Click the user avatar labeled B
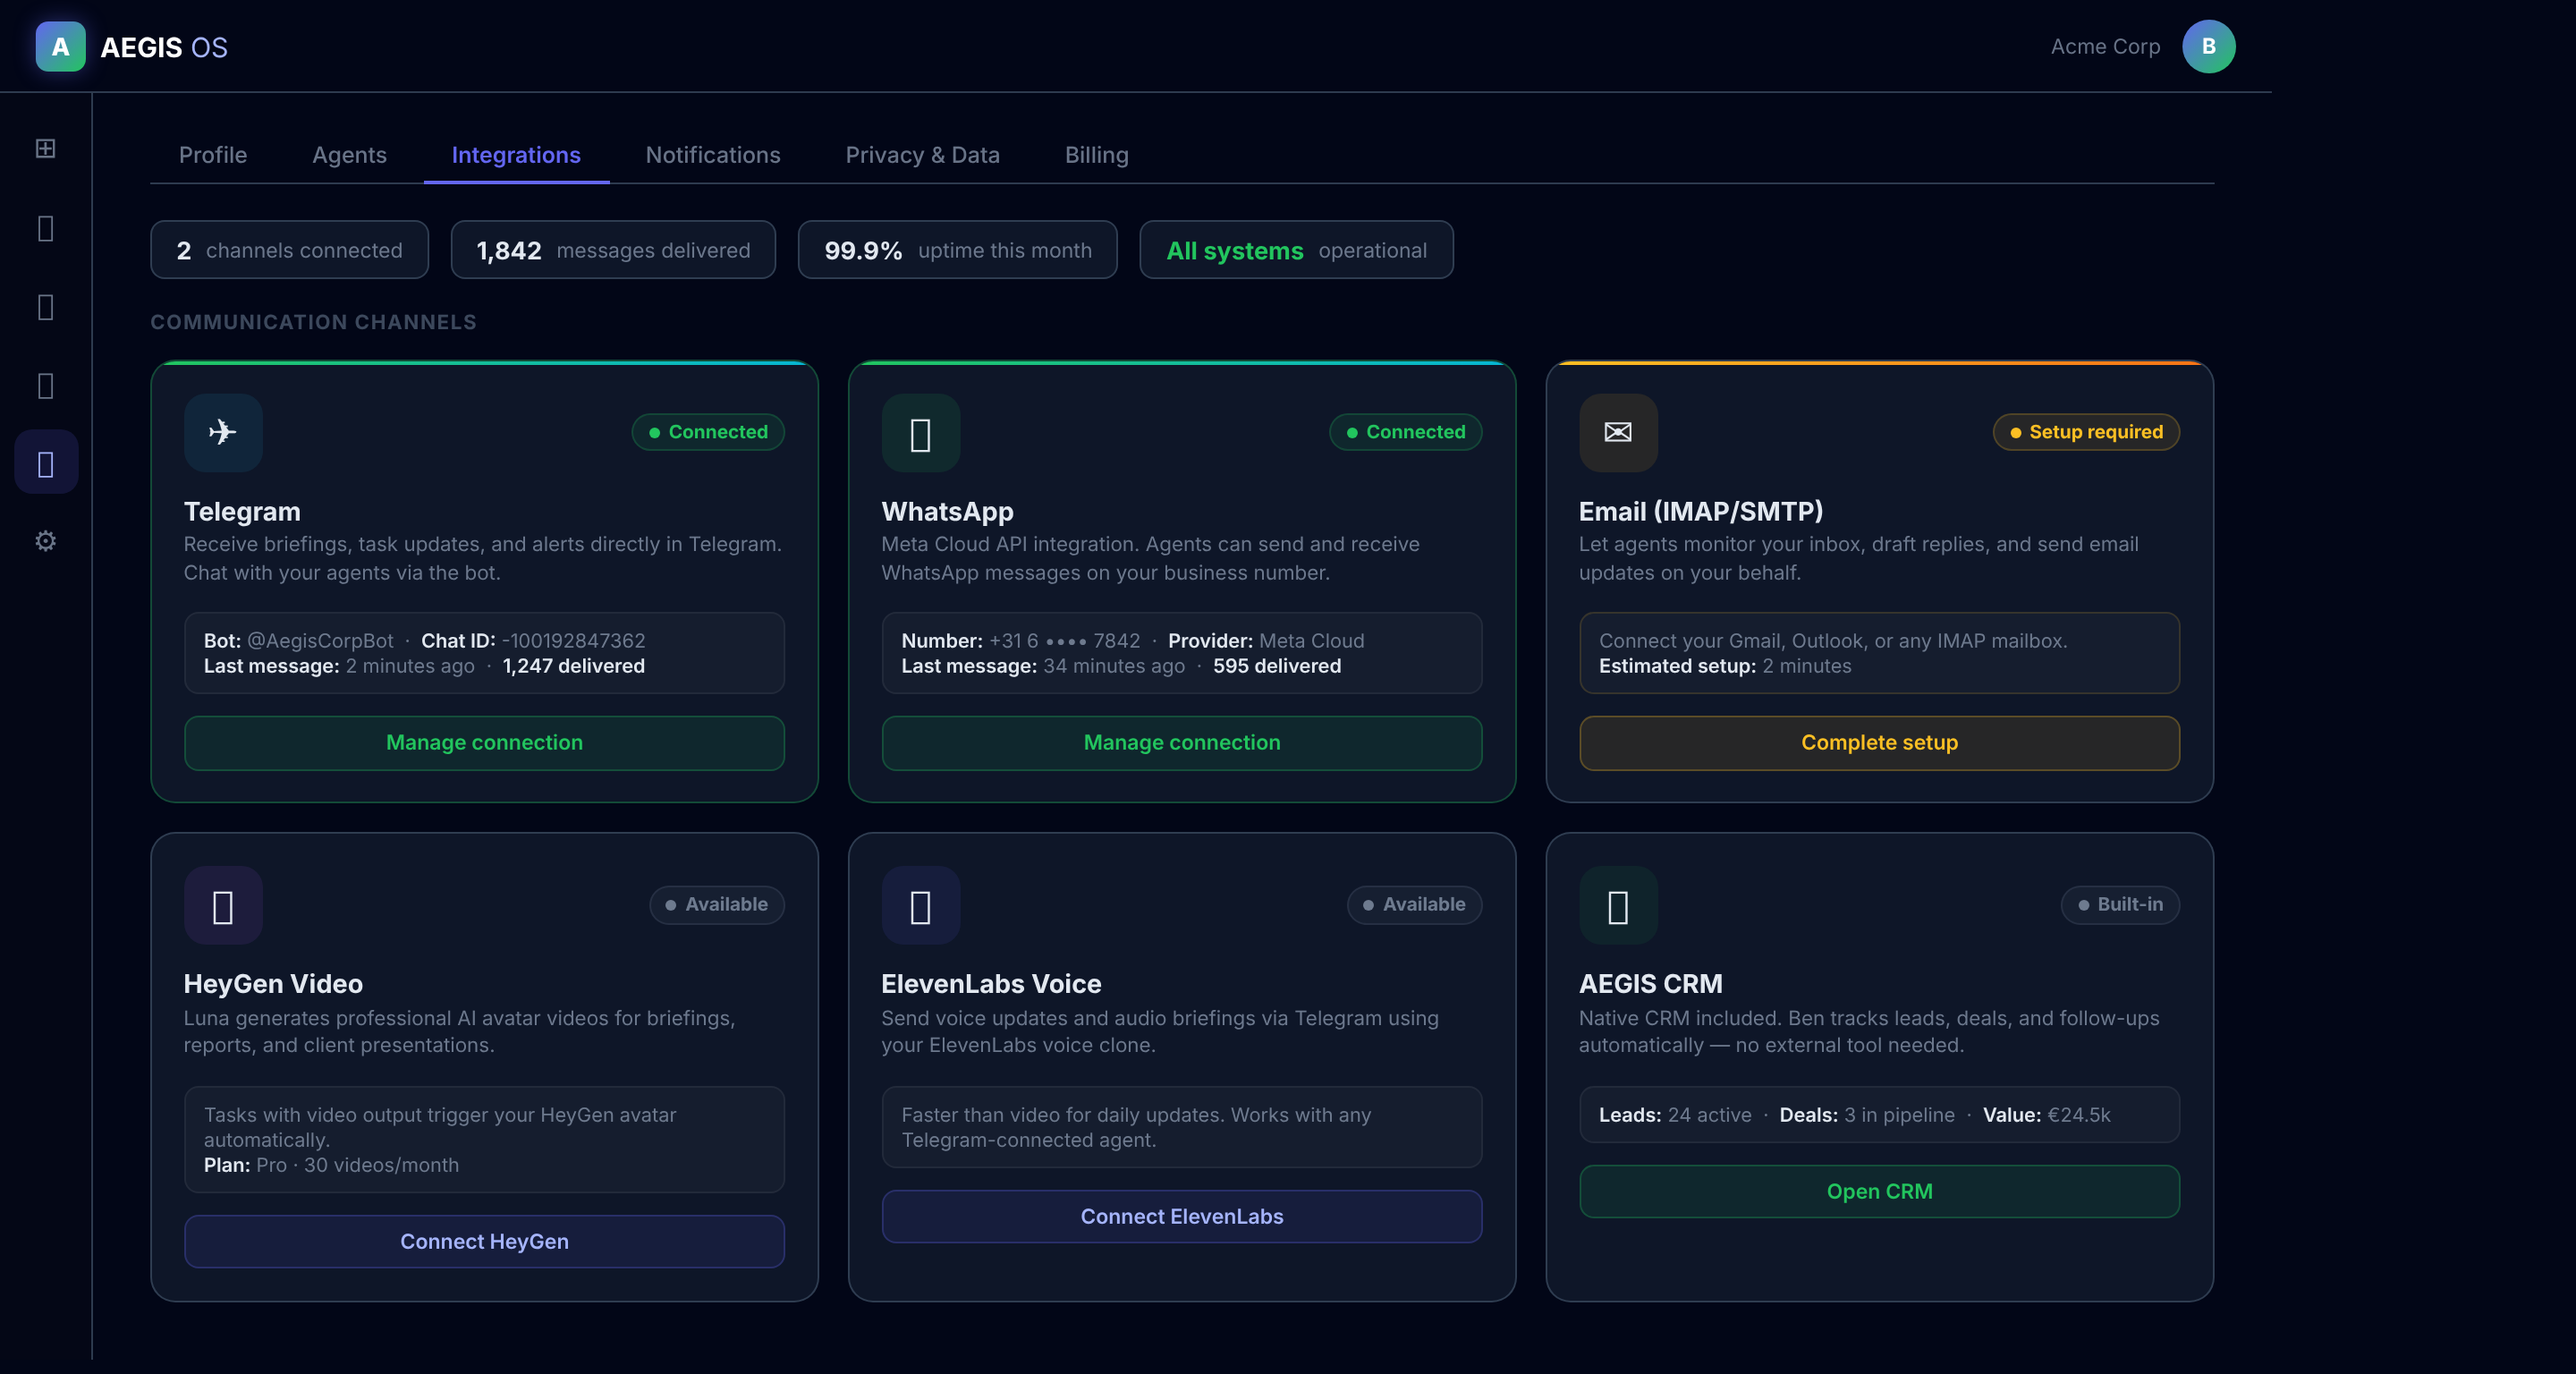Viewport: 2576px width, 1374px height. coord(2207,47)
